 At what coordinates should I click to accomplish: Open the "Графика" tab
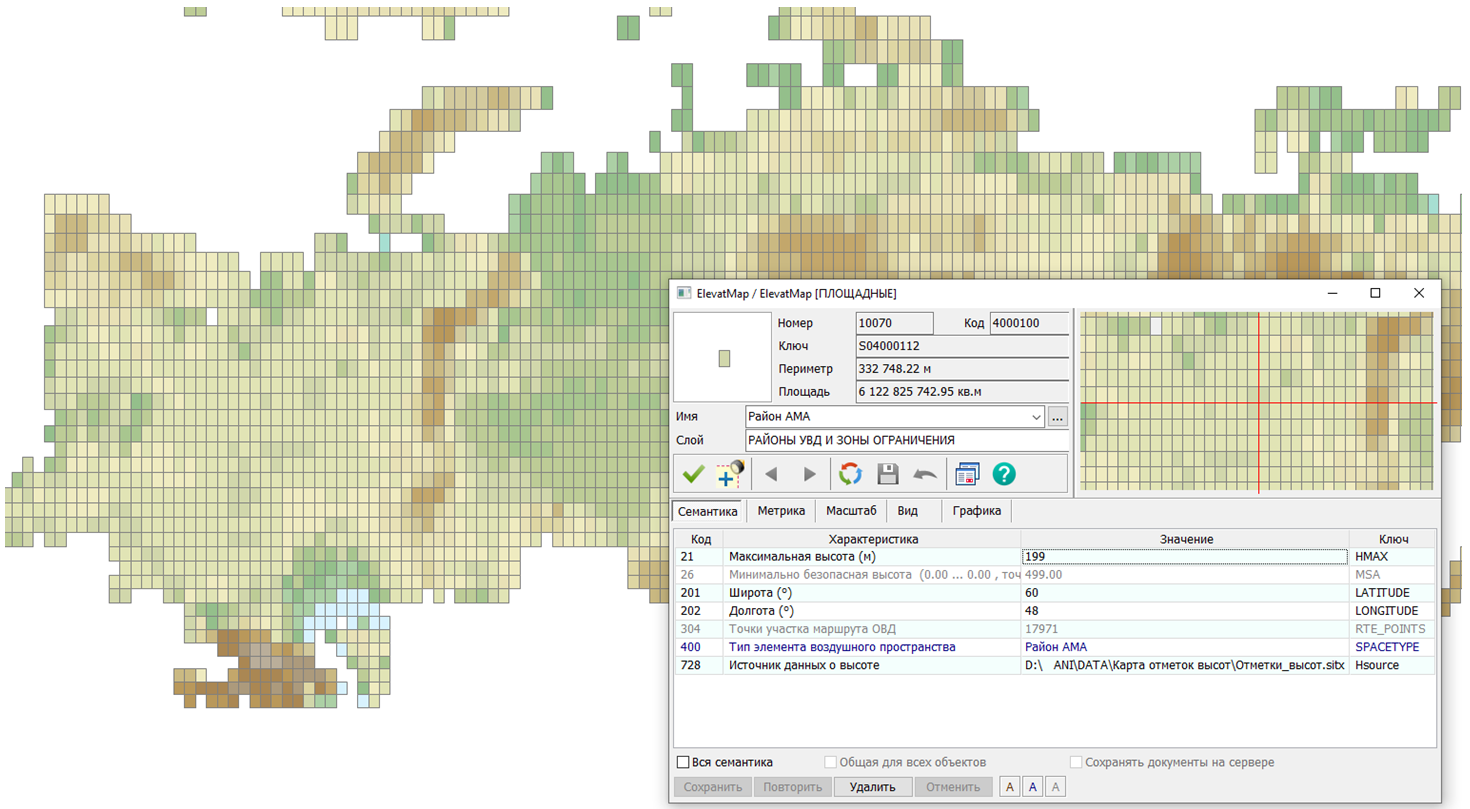click(979, 511)
